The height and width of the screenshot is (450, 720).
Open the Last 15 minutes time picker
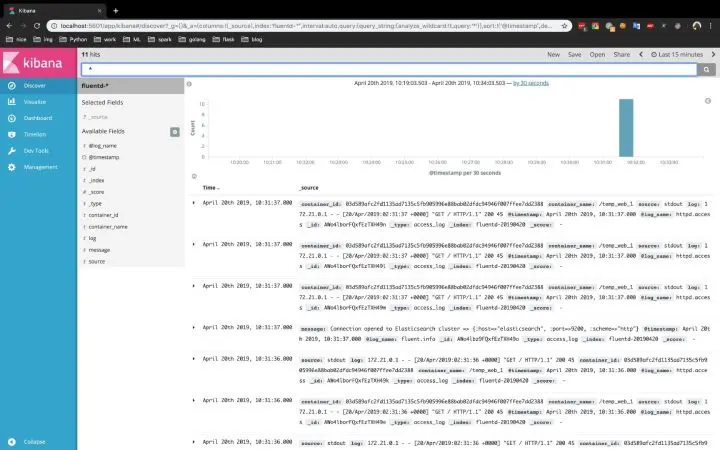pos(677,54)
